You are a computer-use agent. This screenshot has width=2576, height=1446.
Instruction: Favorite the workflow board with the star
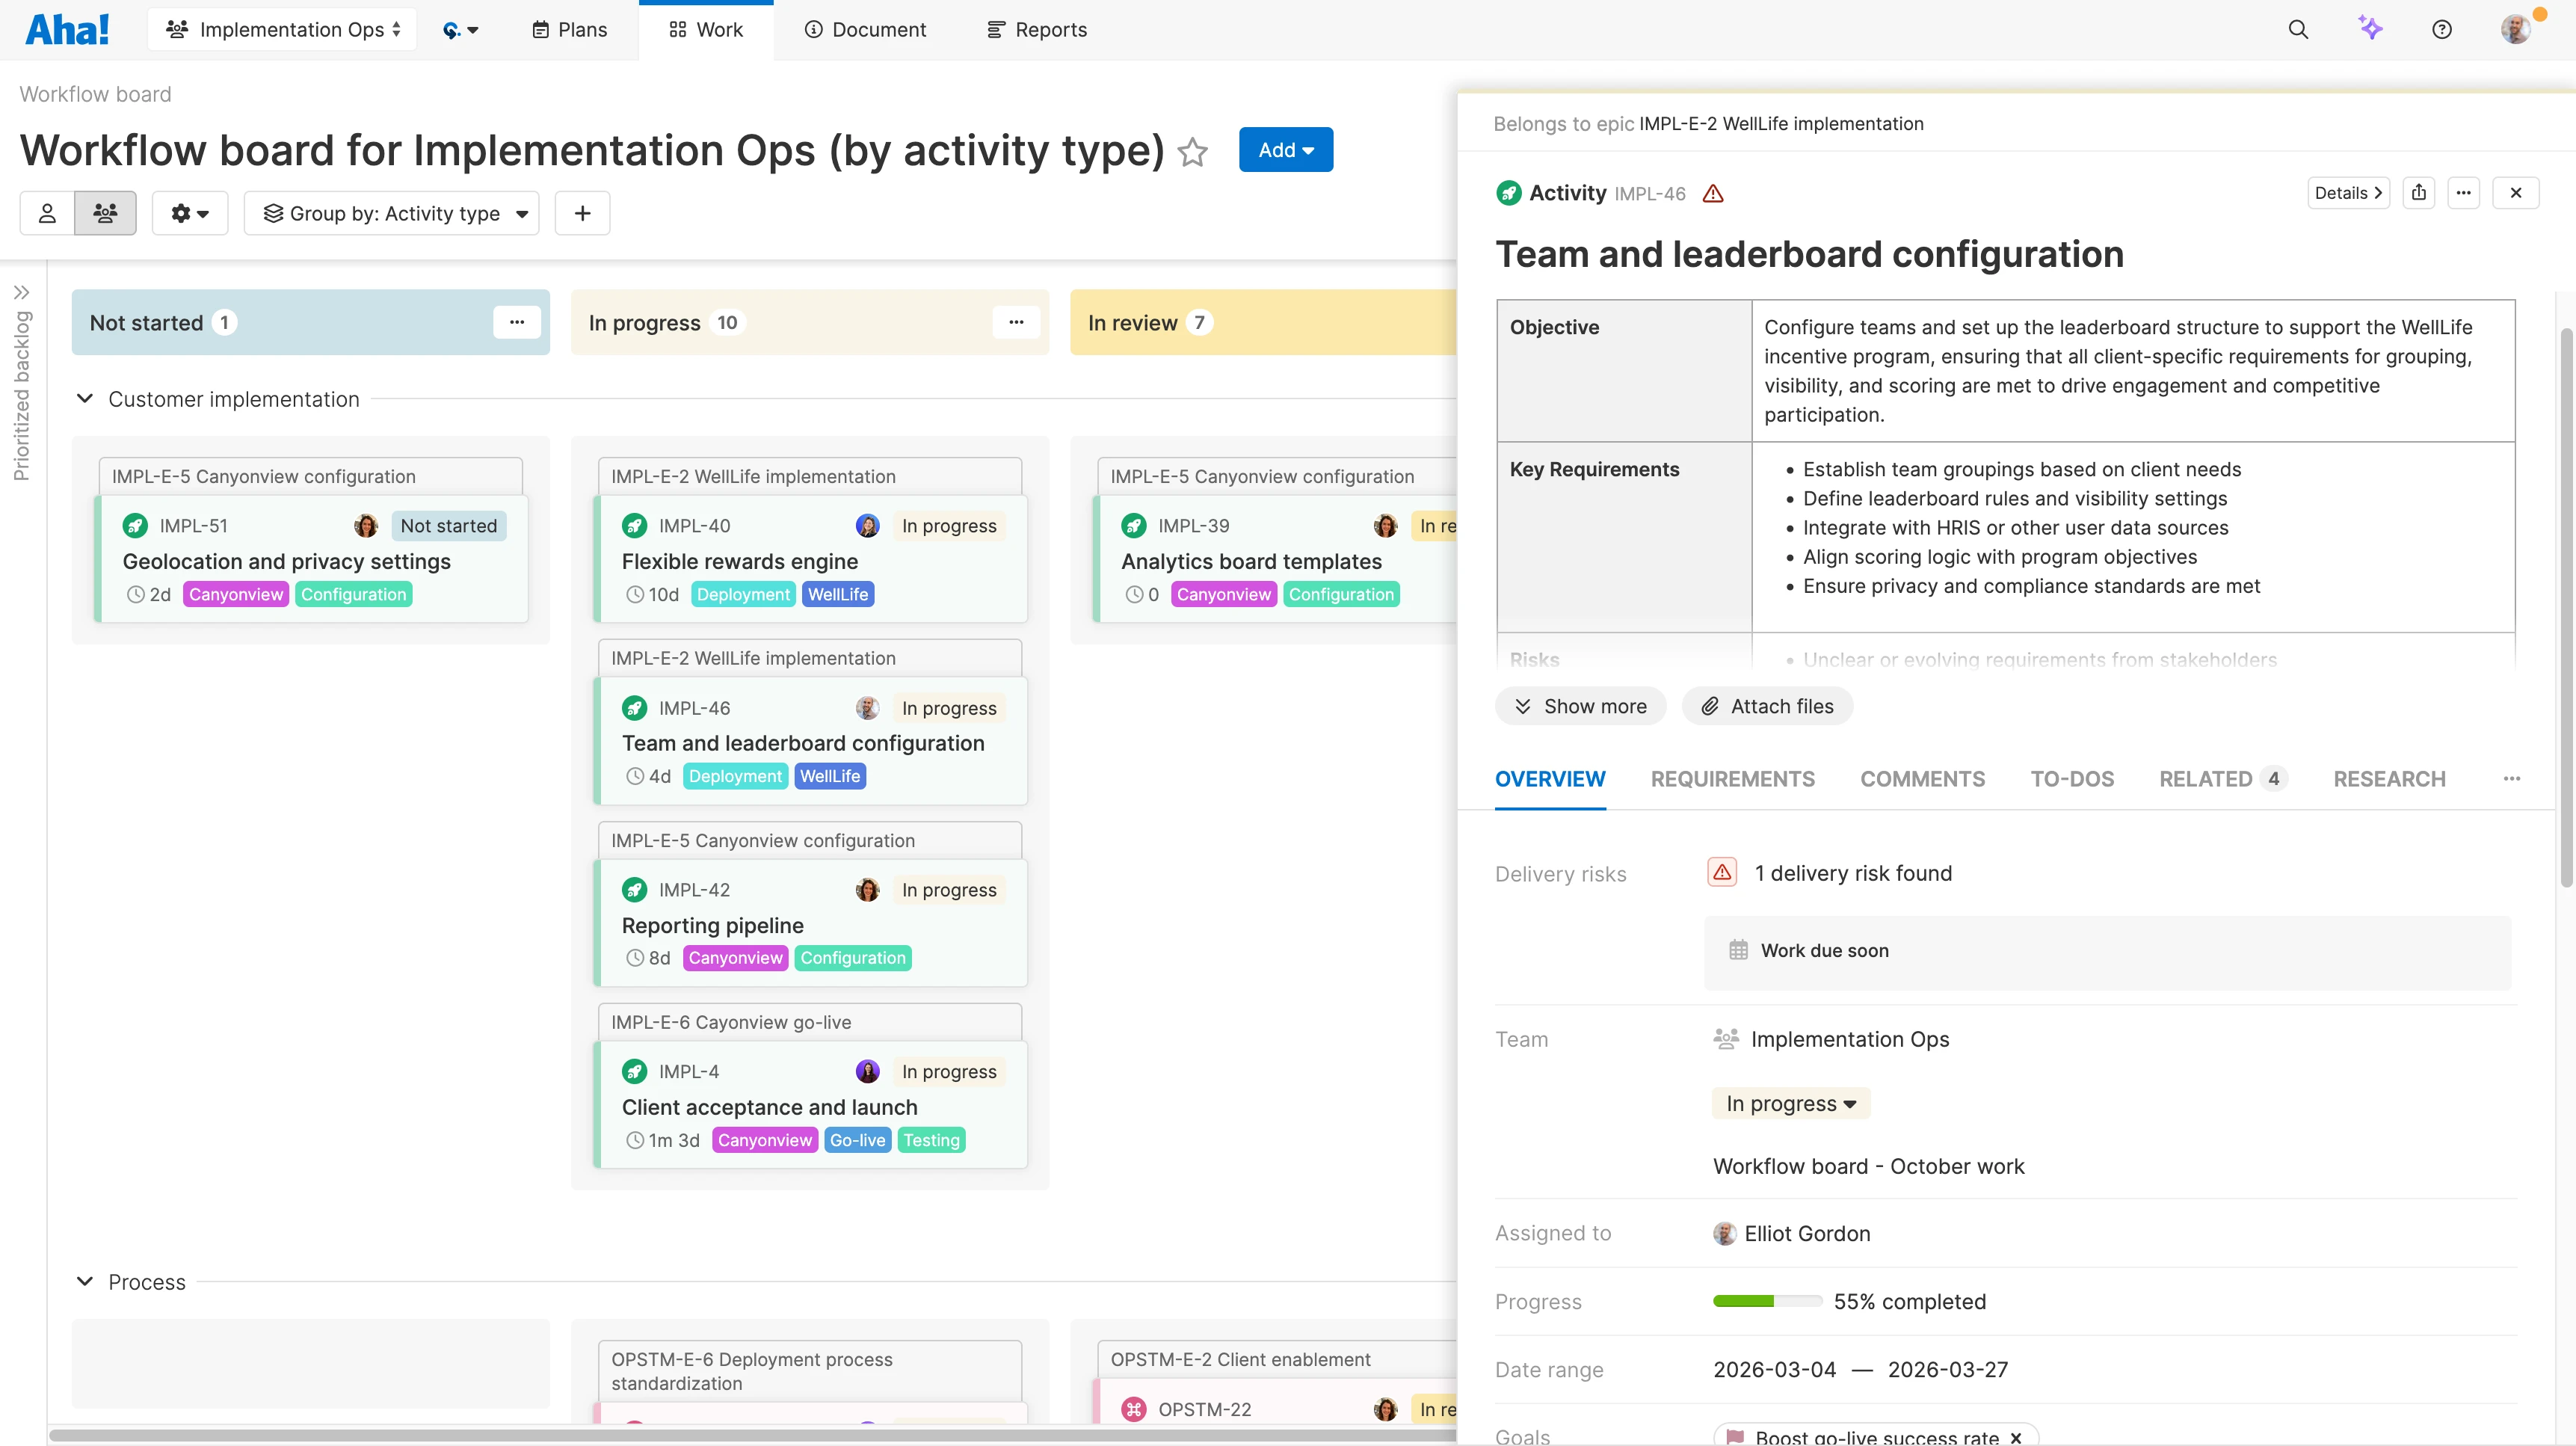point(1193,152)
